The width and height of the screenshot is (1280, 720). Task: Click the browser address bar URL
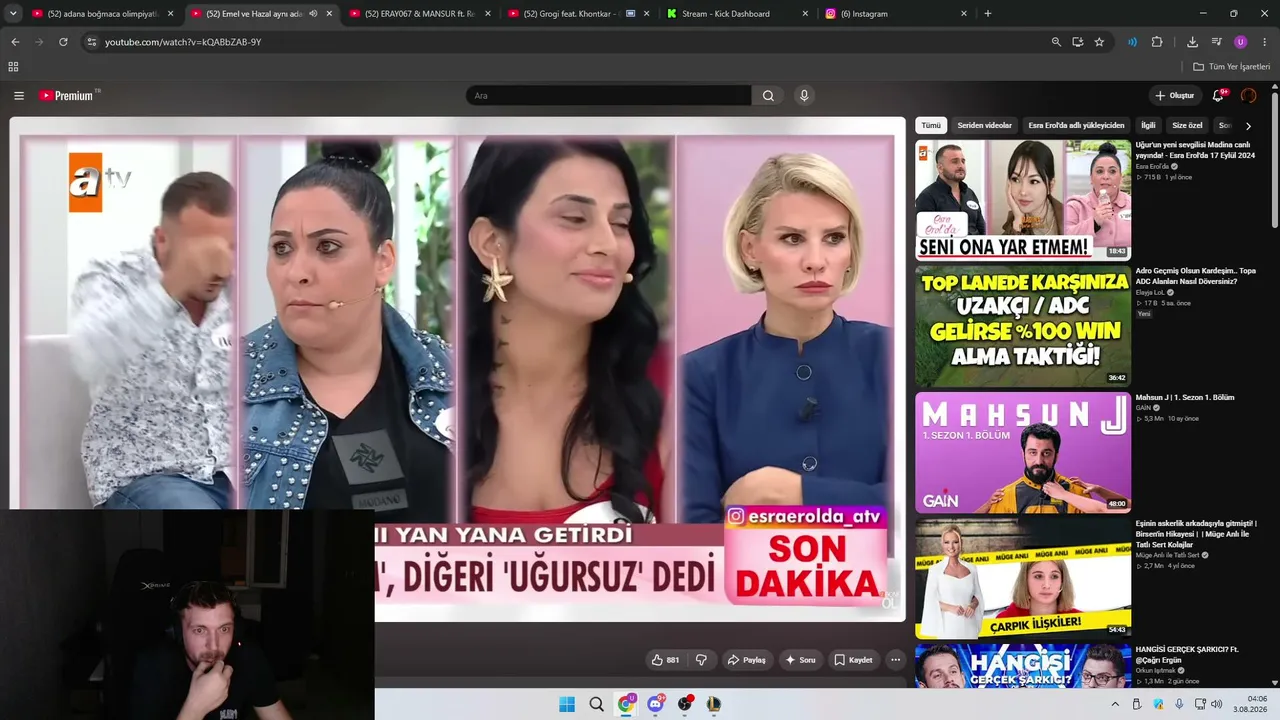coord(183,42)
